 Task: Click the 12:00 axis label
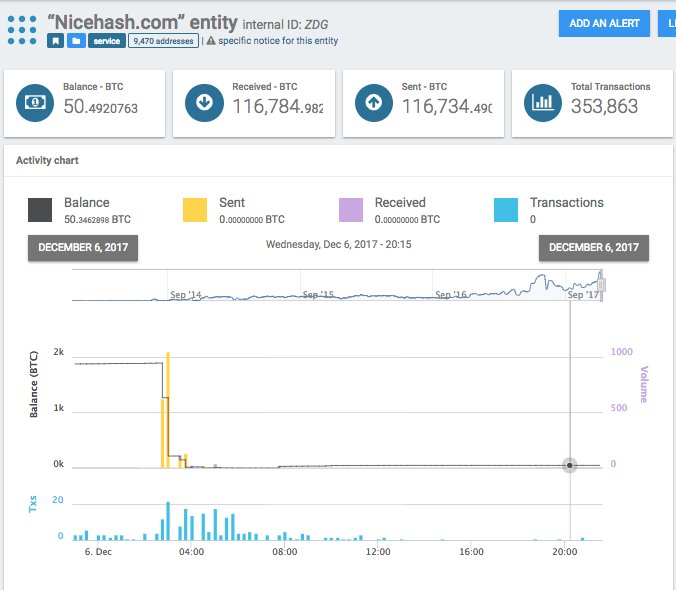378,552
